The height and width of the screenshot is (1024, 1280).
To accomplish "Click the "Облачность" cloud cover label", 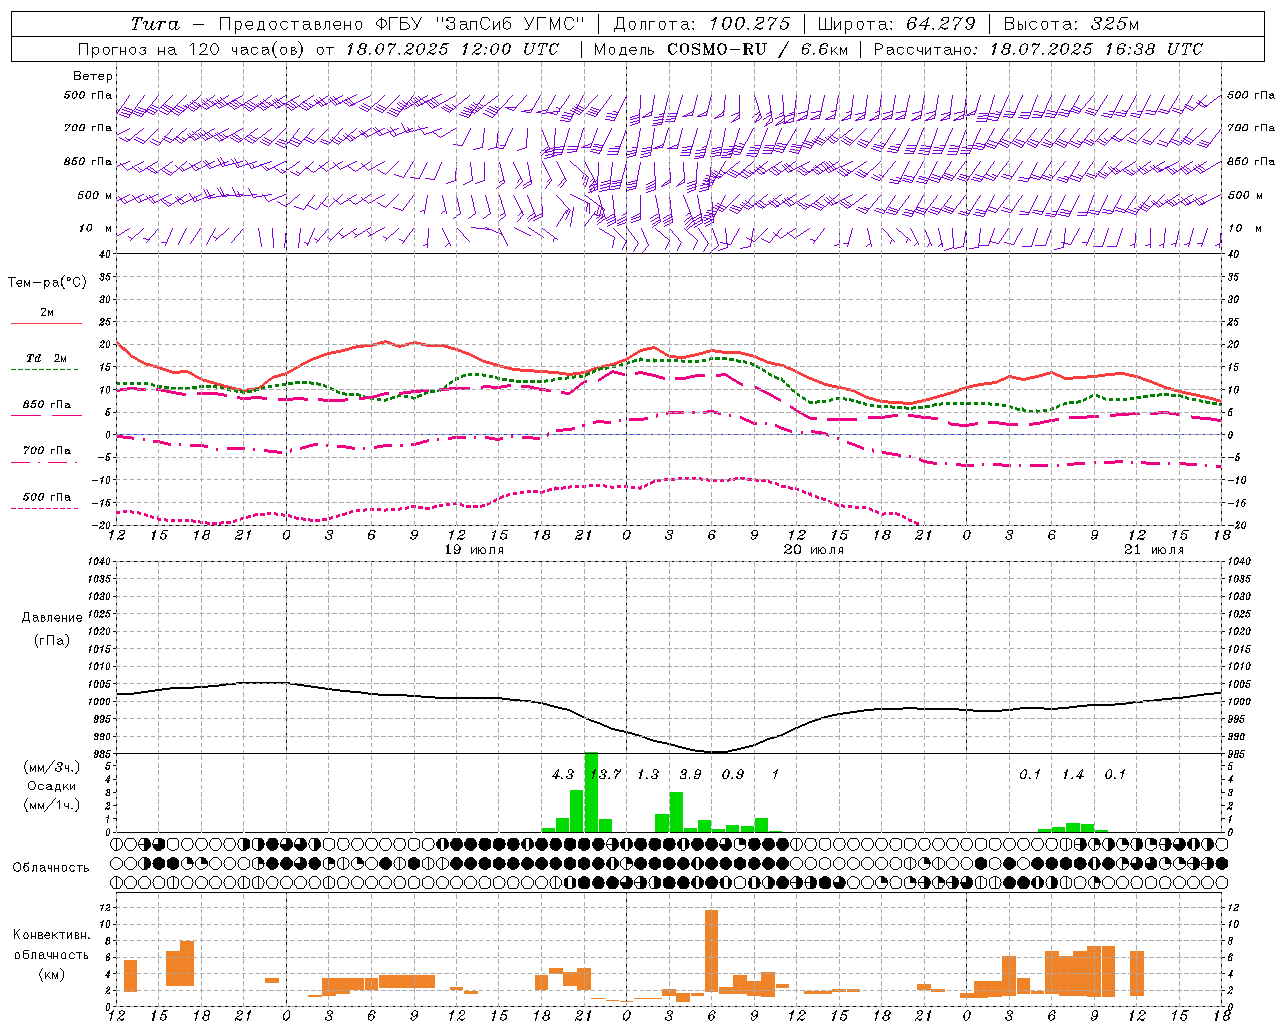I will click(x=51, y=867).
